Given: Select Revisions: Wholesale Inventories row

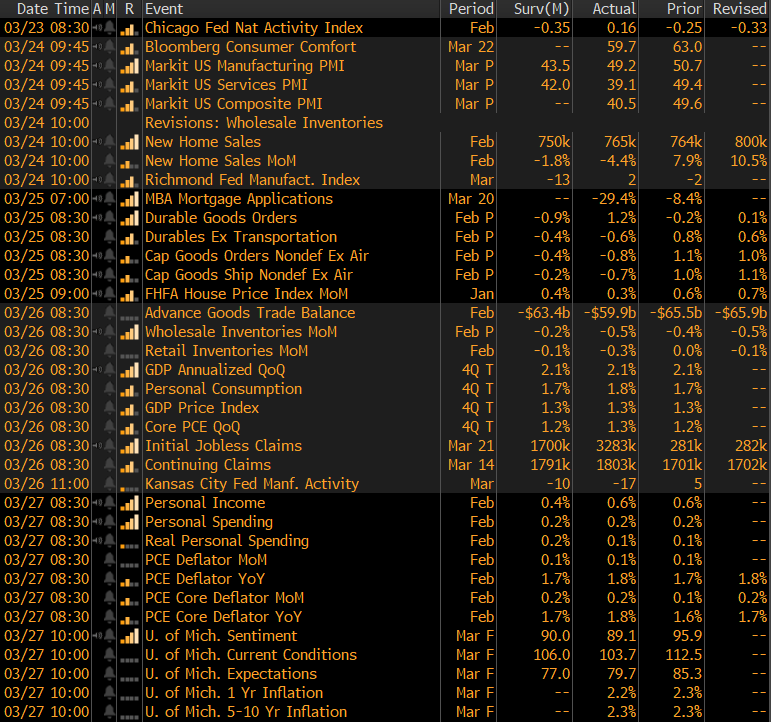Looking at the screenshot, I should (x=263, y=123).
